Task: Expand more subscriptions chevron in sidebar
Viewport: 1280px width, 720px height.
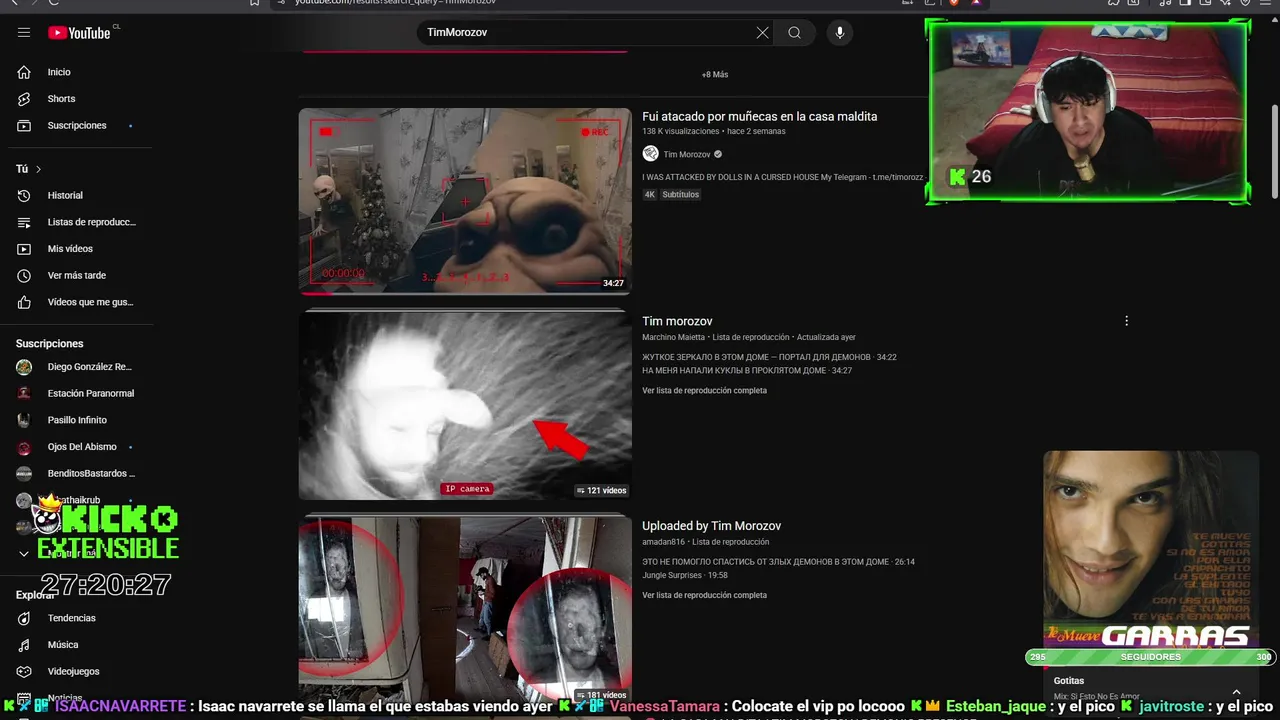Action: (24, 553)
